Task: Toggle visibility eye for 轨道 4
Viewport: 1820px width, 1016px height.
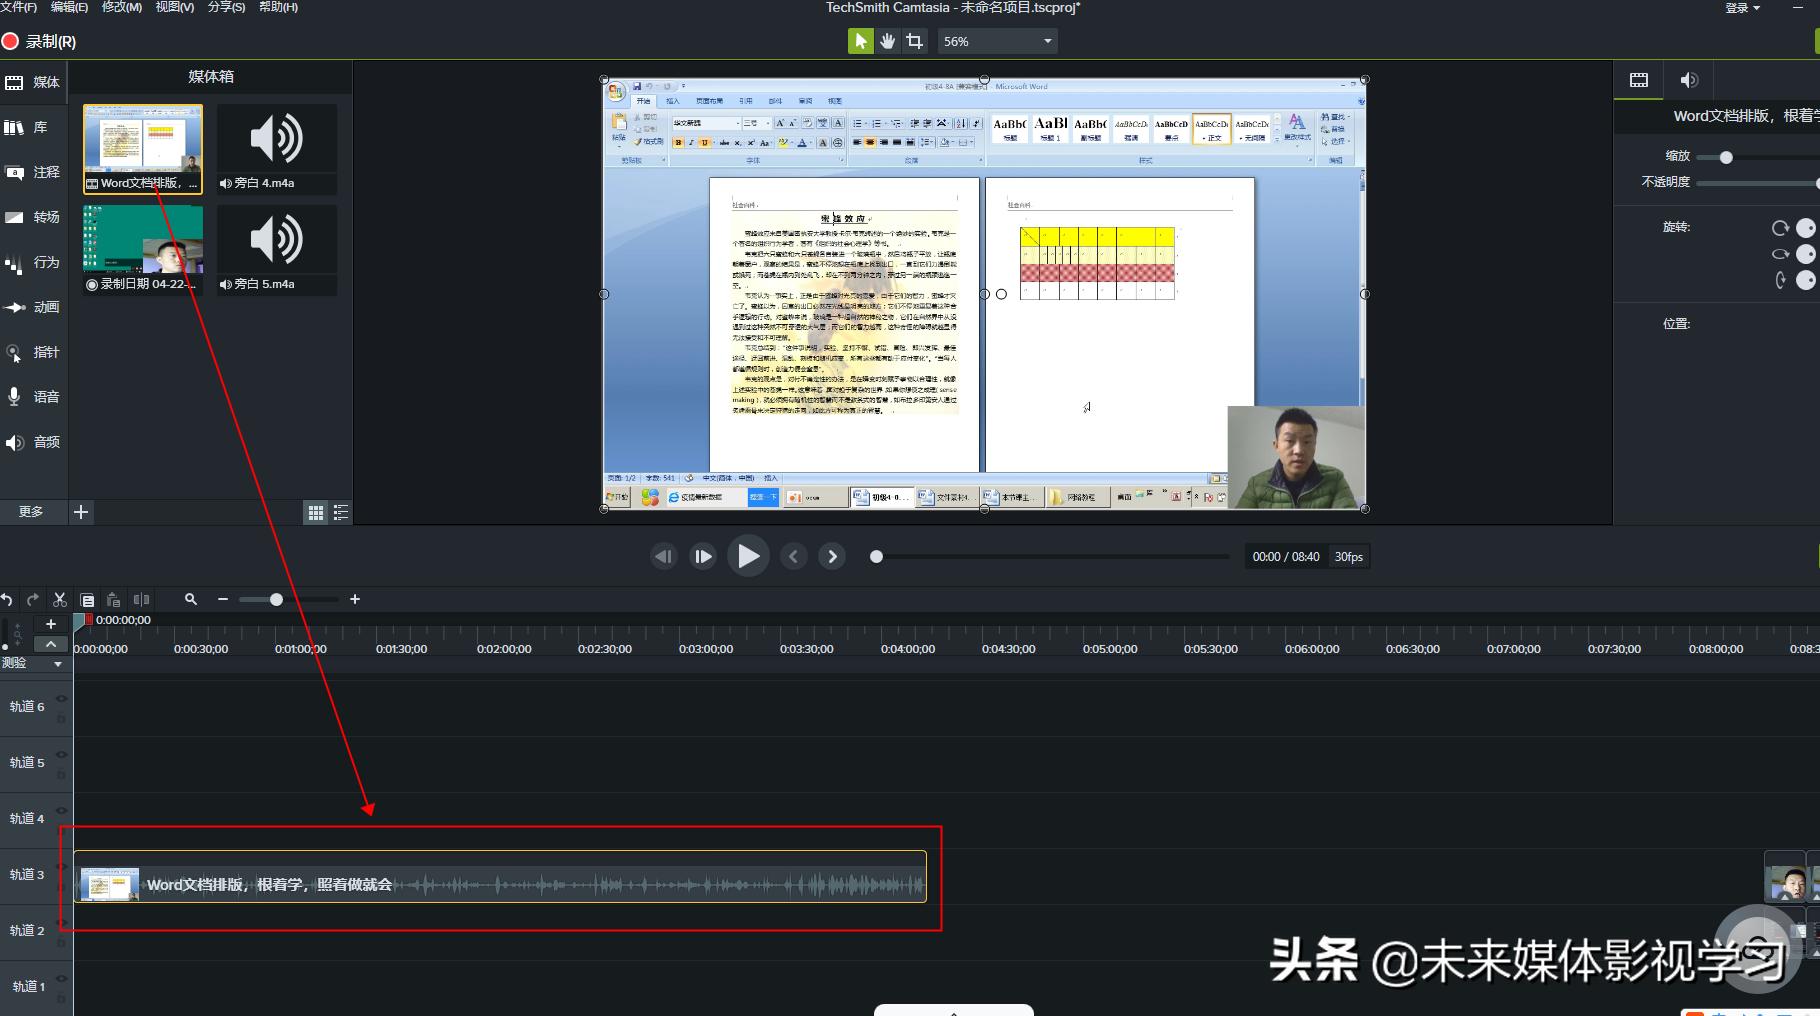Action: coord(61,811)
